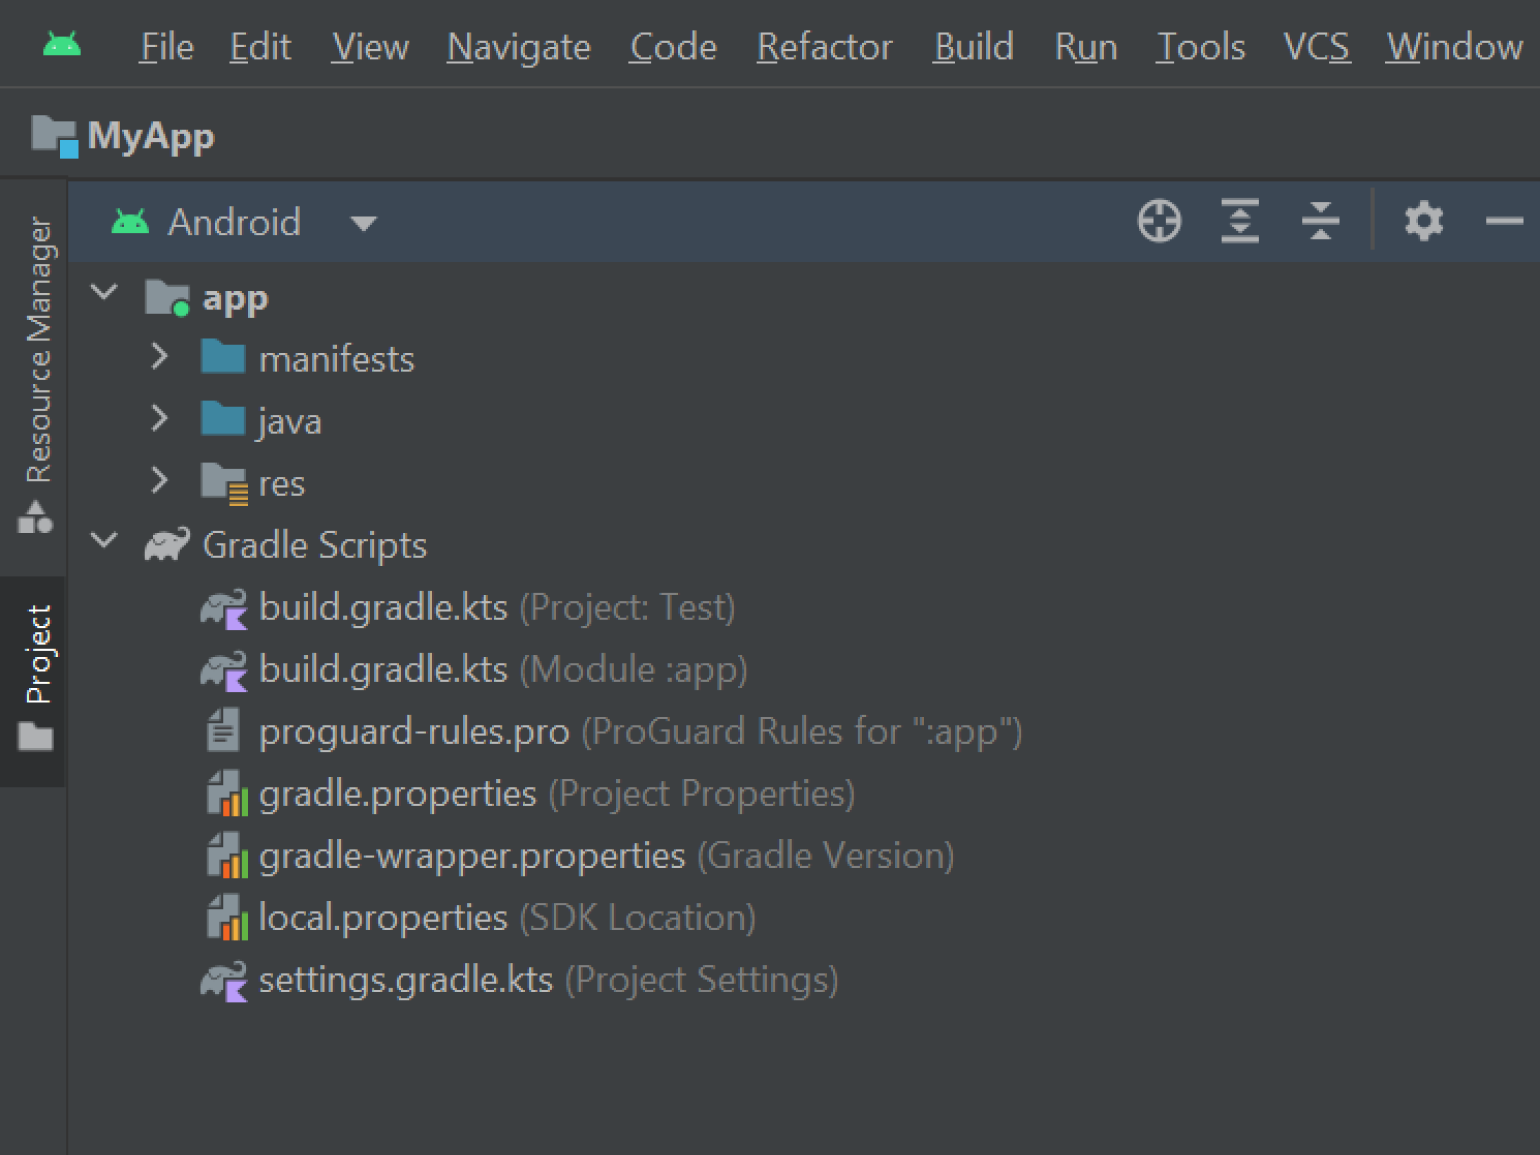
Task: Open the project view gear settings
Action: point(1423,221)
